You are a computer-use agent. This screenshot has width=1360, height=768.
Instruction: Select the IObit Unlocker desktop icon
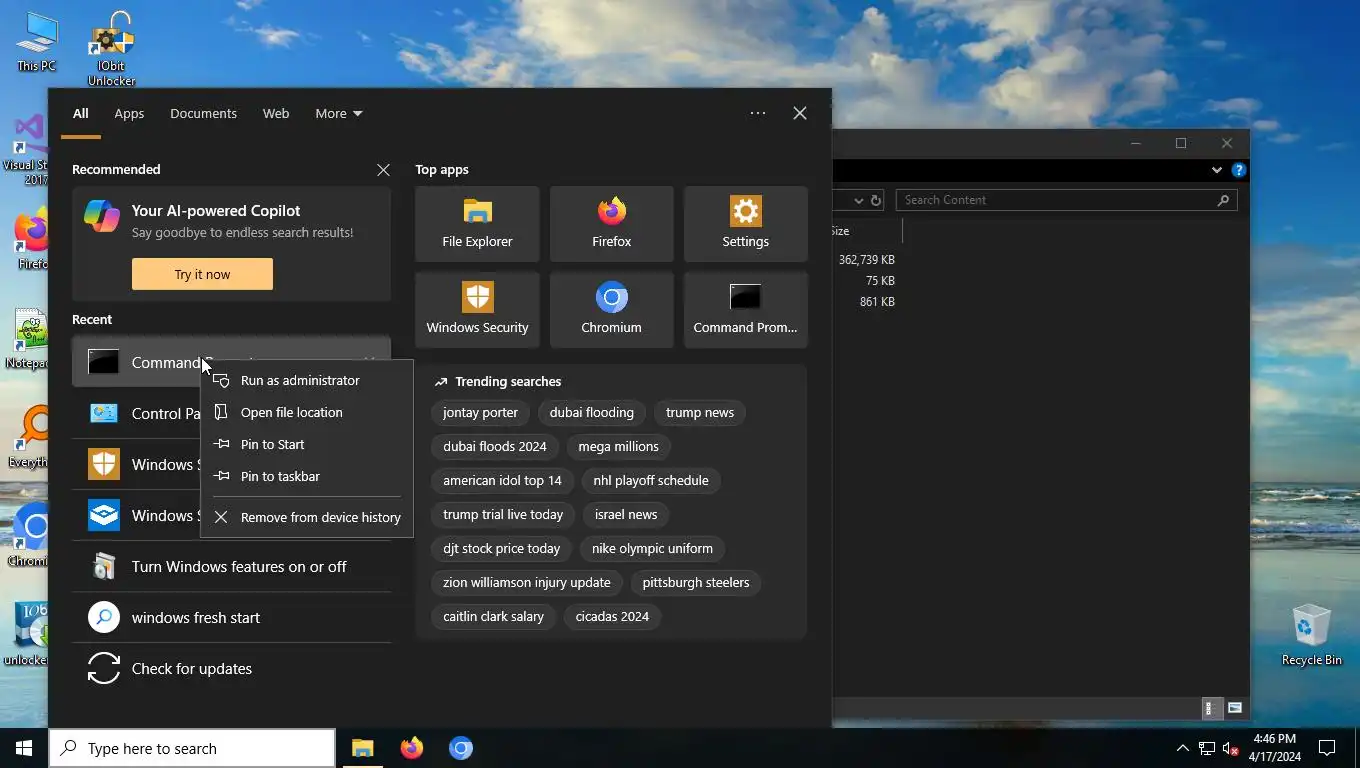tap(111, 48)
